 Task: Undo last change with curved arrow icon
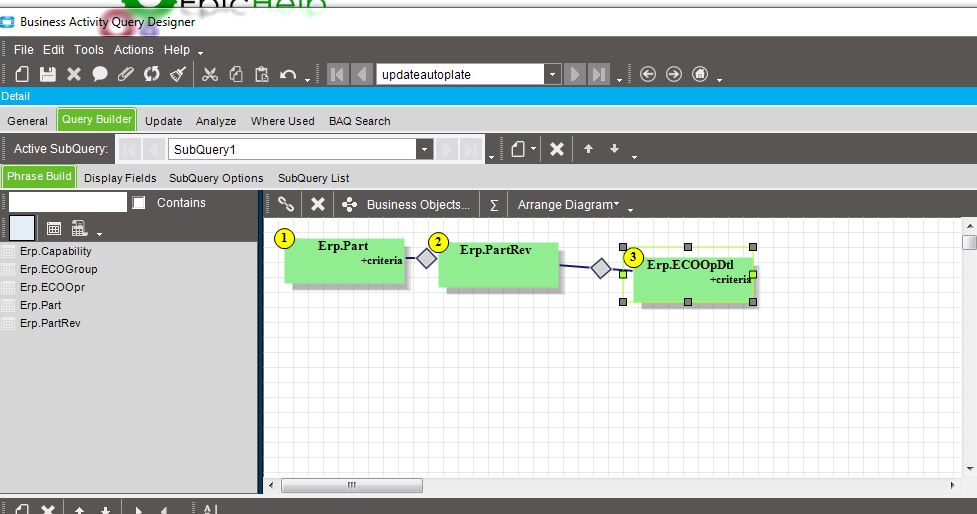288,74
